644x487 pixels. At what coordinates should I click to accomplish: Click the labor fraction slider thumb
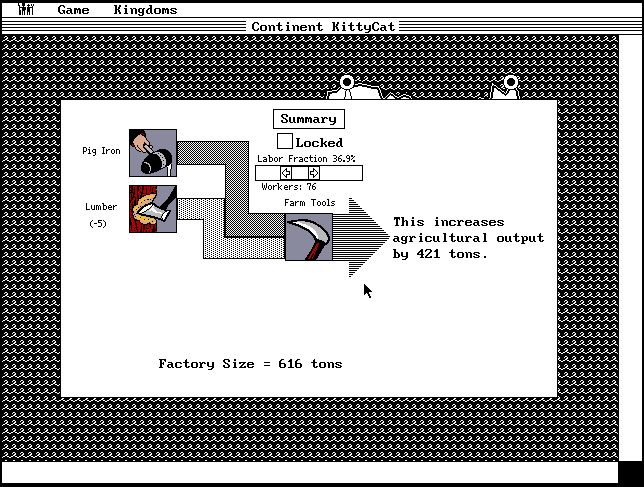click(300, 173)
